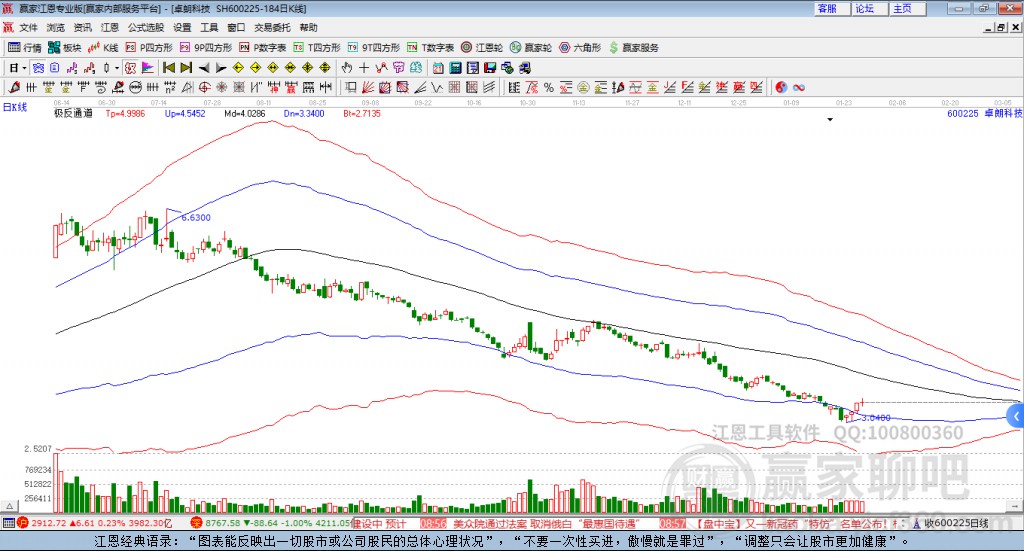
Task: Click the 600225 卓朗科技 stock label
Action: coord(985,114)
